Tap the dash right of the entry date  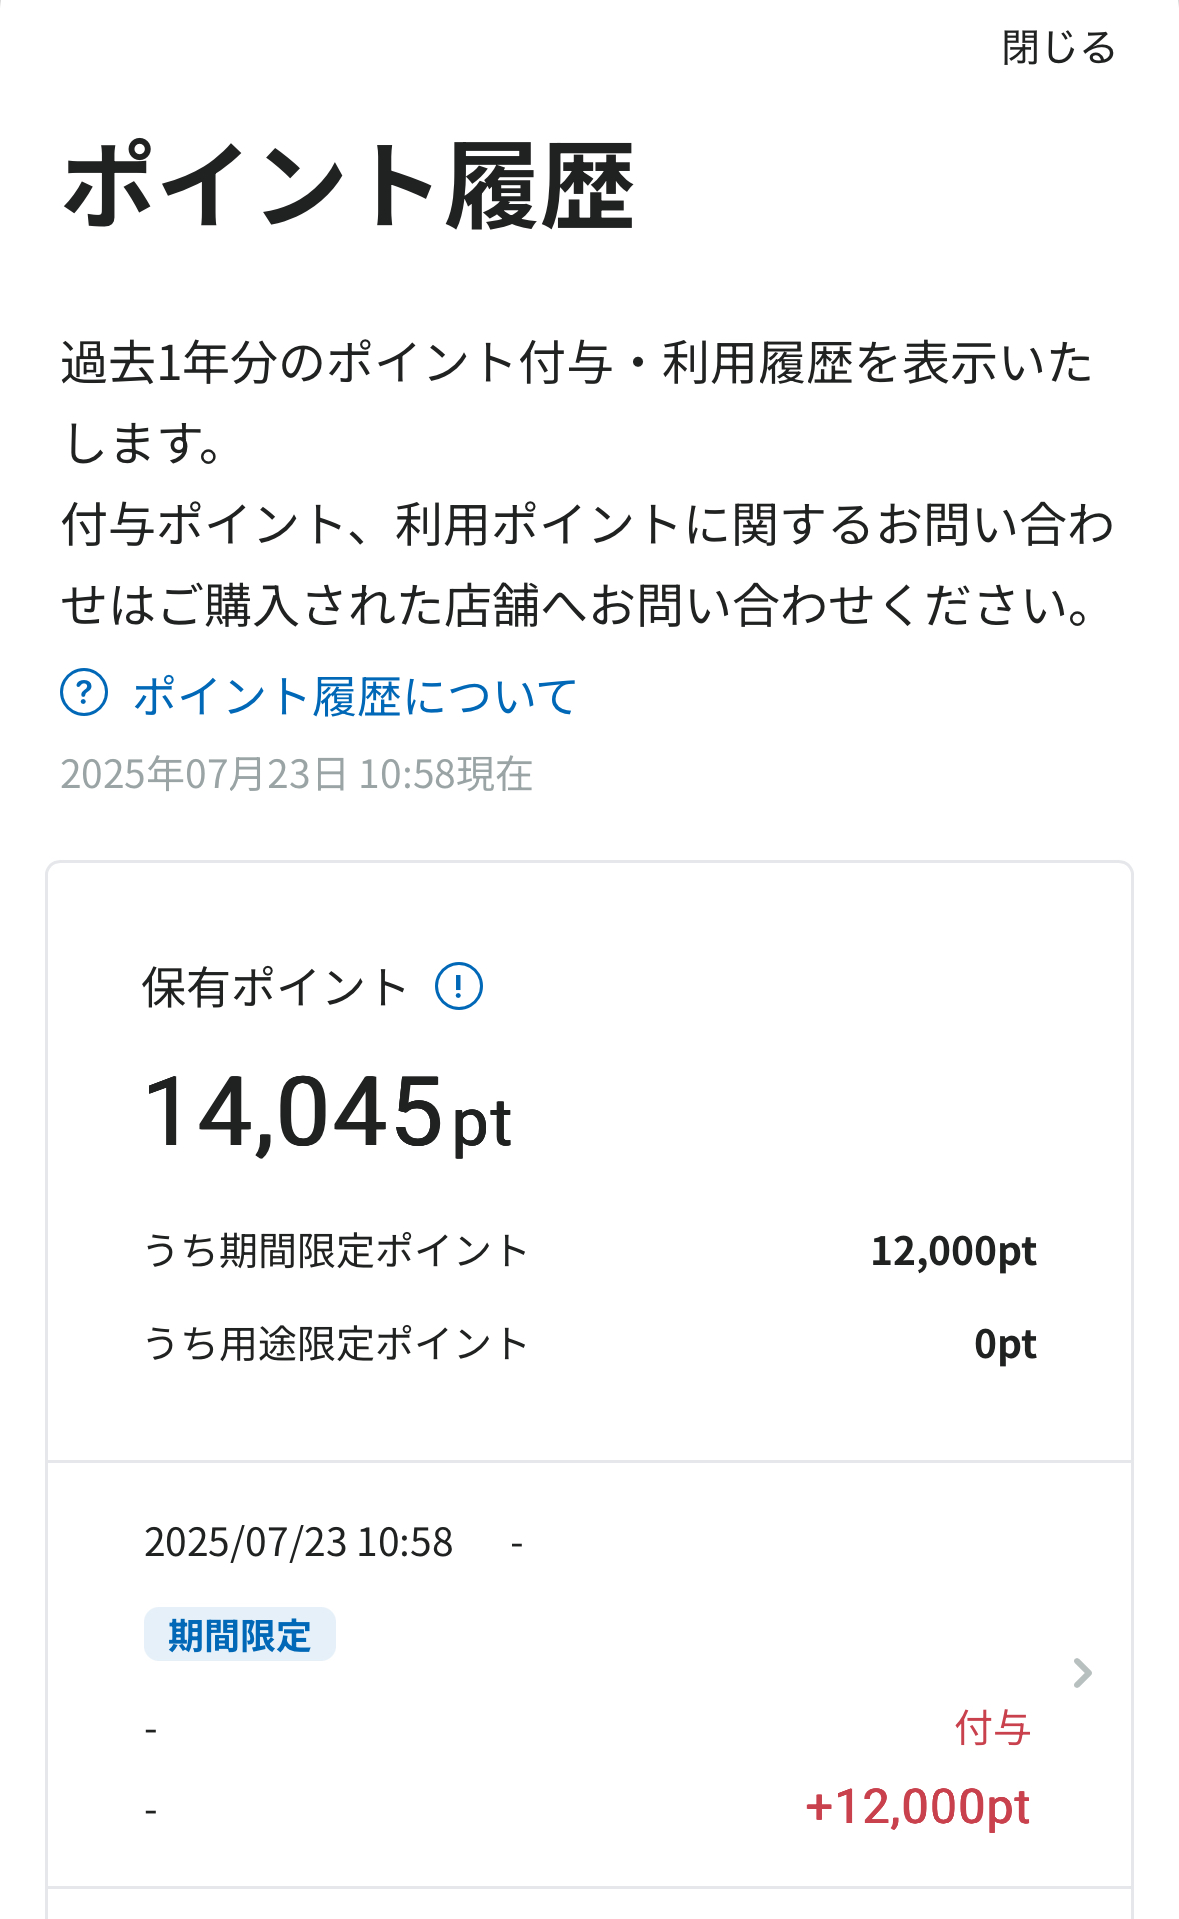point(517,1544)
